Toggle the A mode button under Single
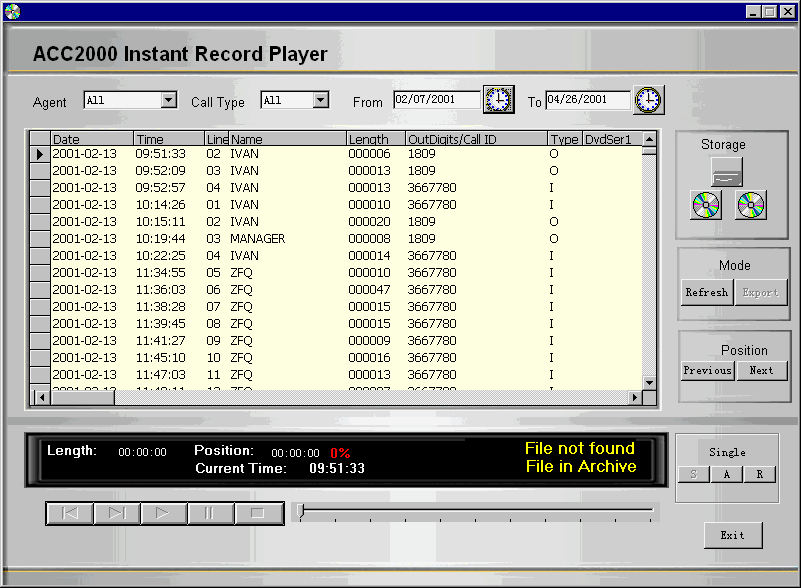The width and height of the screenshot is (801, 588). [x=727, y=474]
